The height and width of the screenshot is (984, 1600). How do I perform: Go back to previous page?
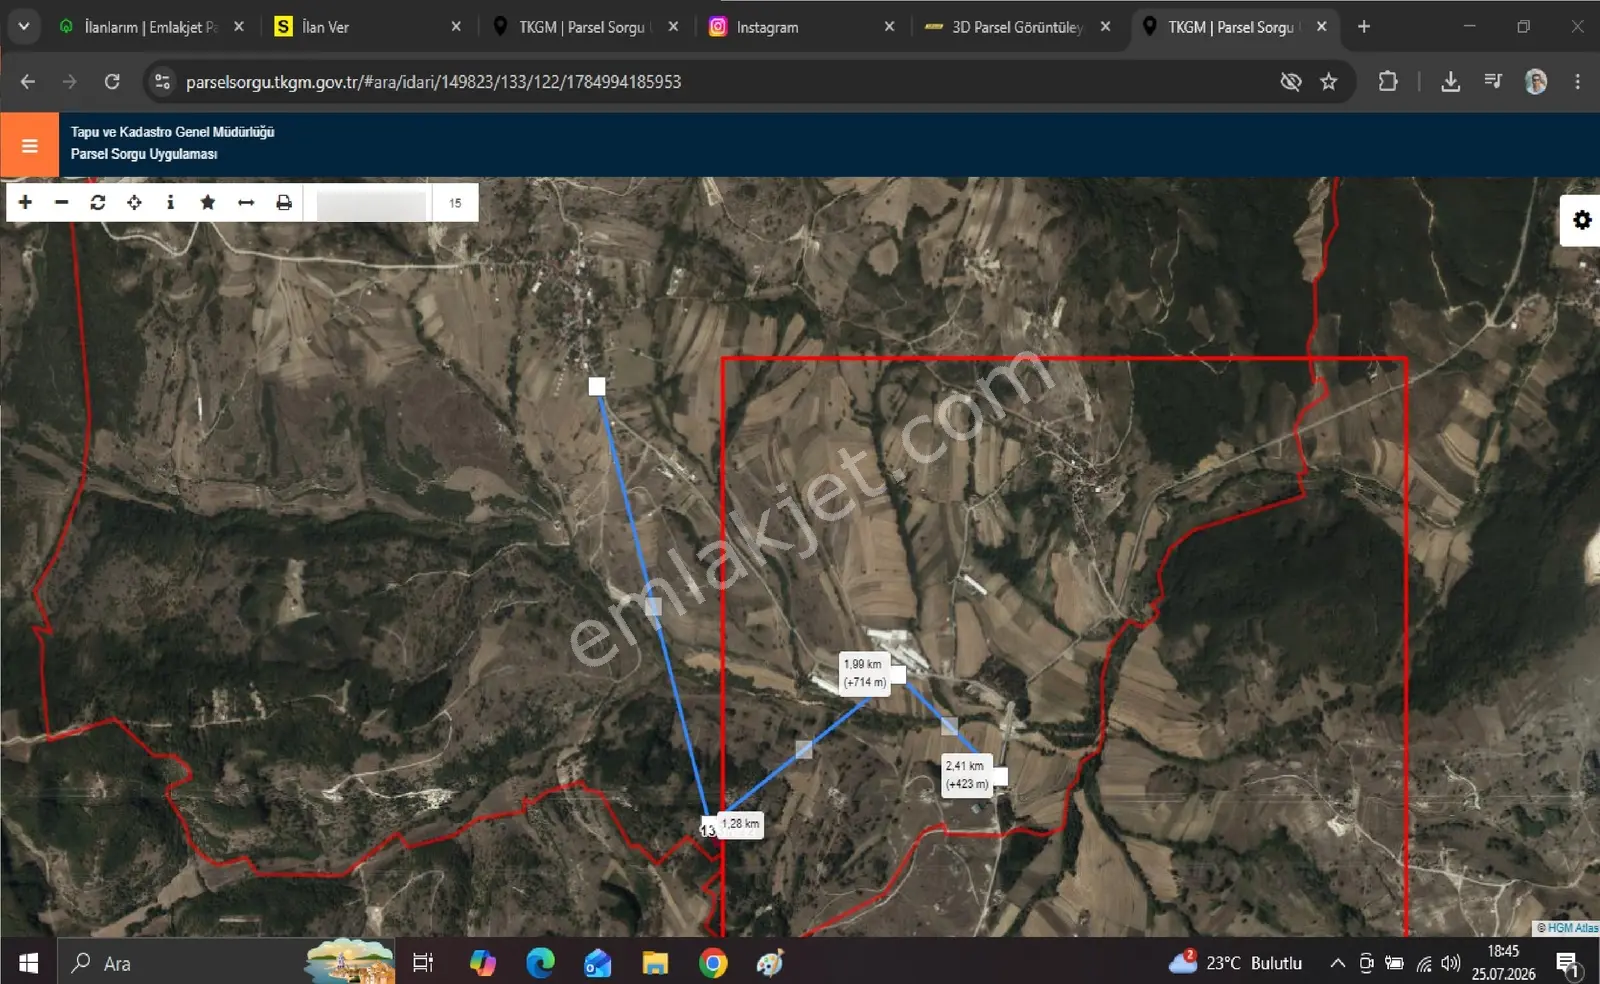click(x=28, y=82)
